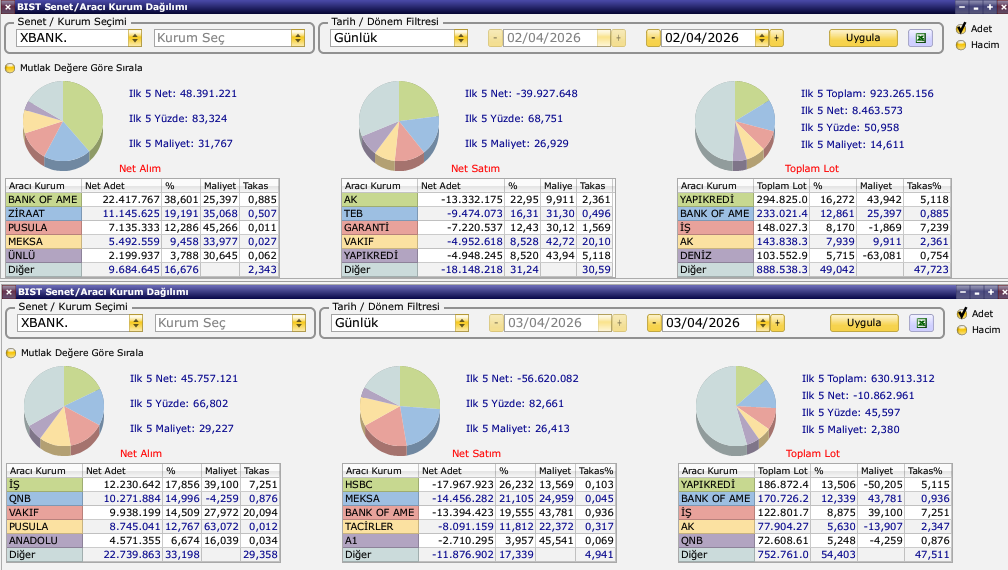Viewport: 1008px width, 570px height.
Task: Open the XBANK. symbol dropdown in top panel
Action: tap(135, 38)
